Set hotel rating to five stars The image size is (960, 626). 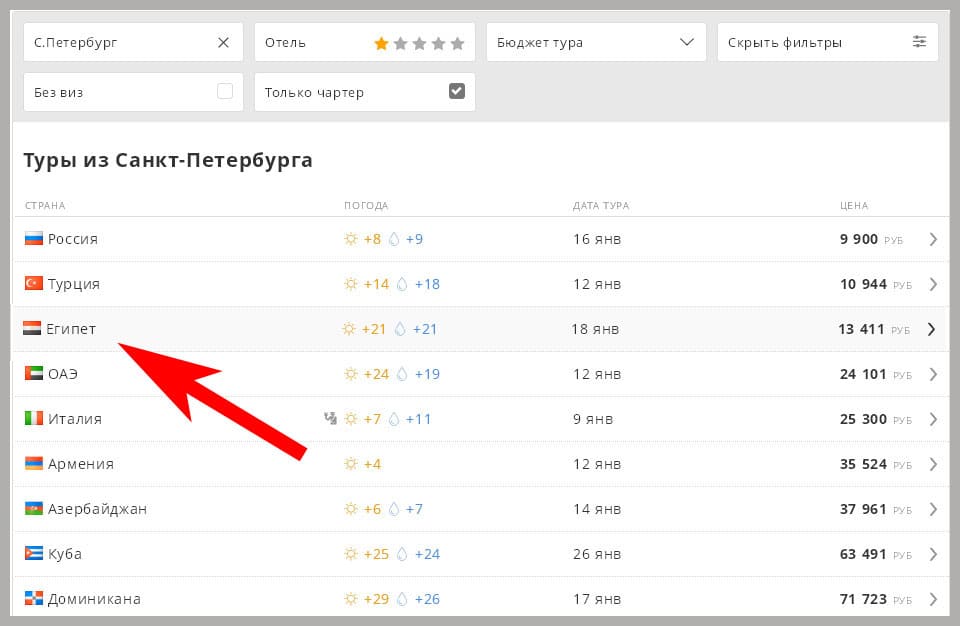coord(457,43)
